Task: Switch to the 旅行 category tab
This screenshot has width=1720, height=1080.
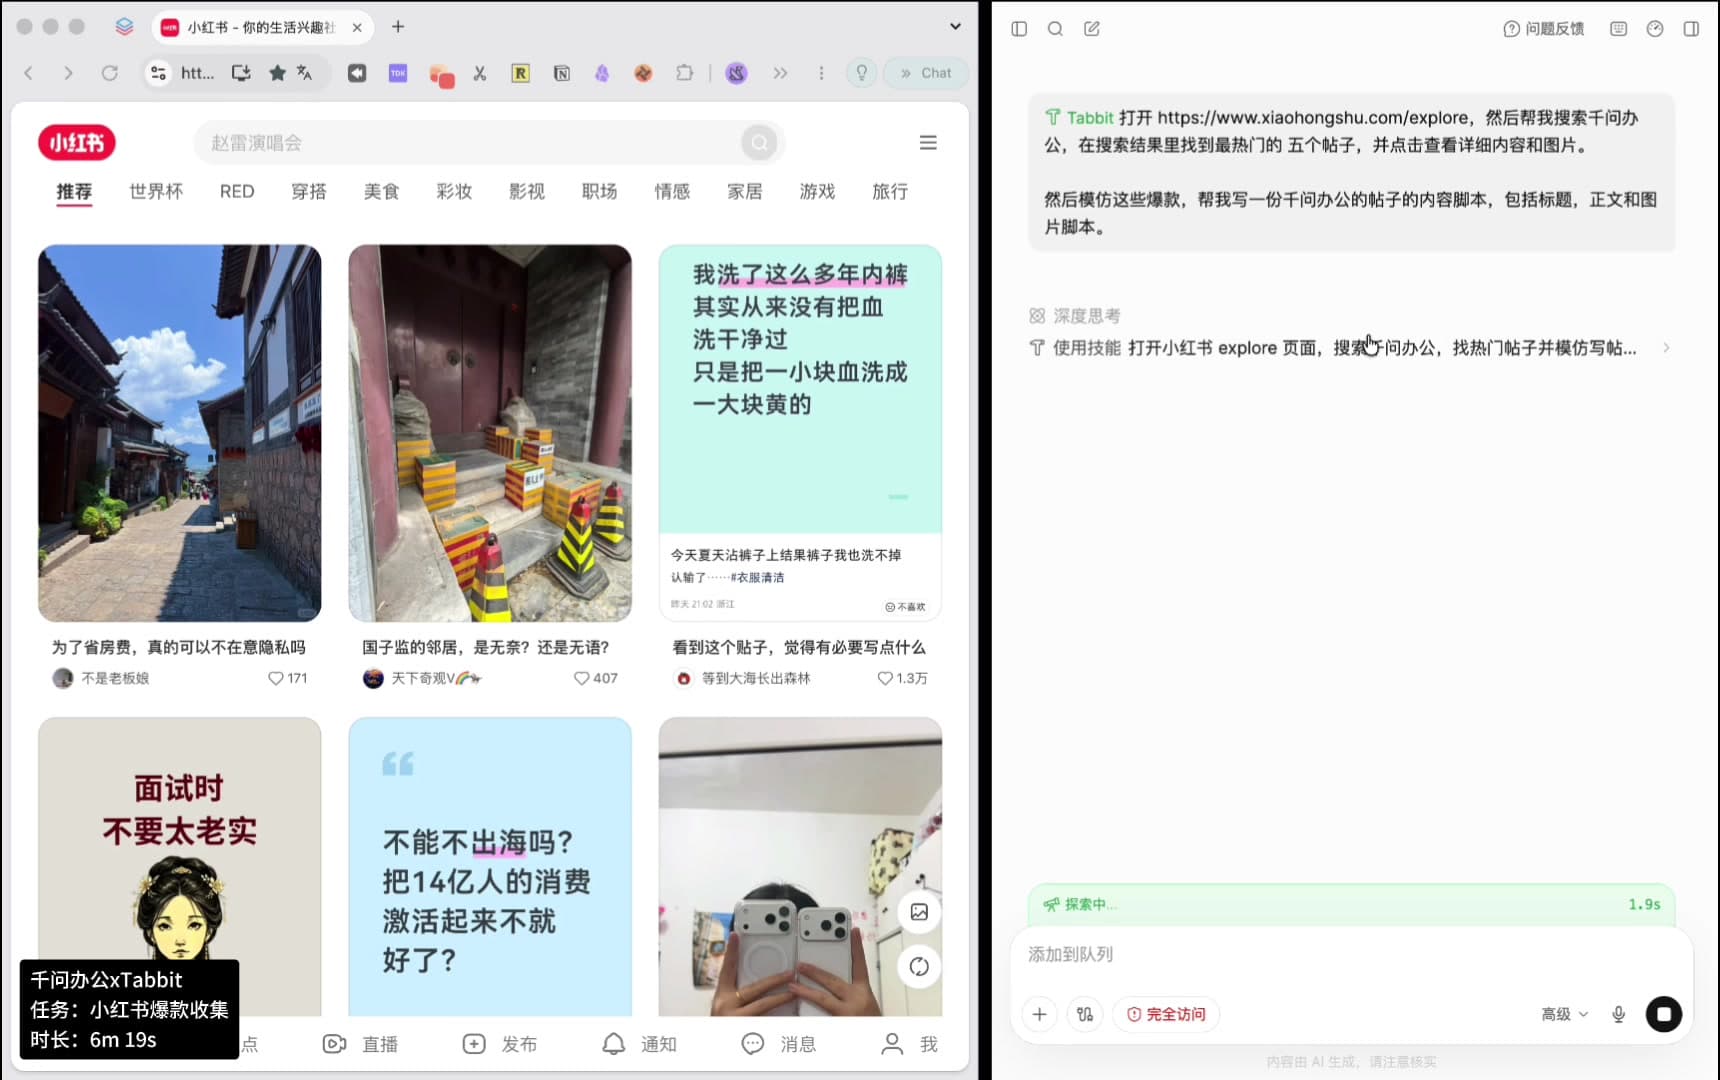Action: (x=890, y=191)
